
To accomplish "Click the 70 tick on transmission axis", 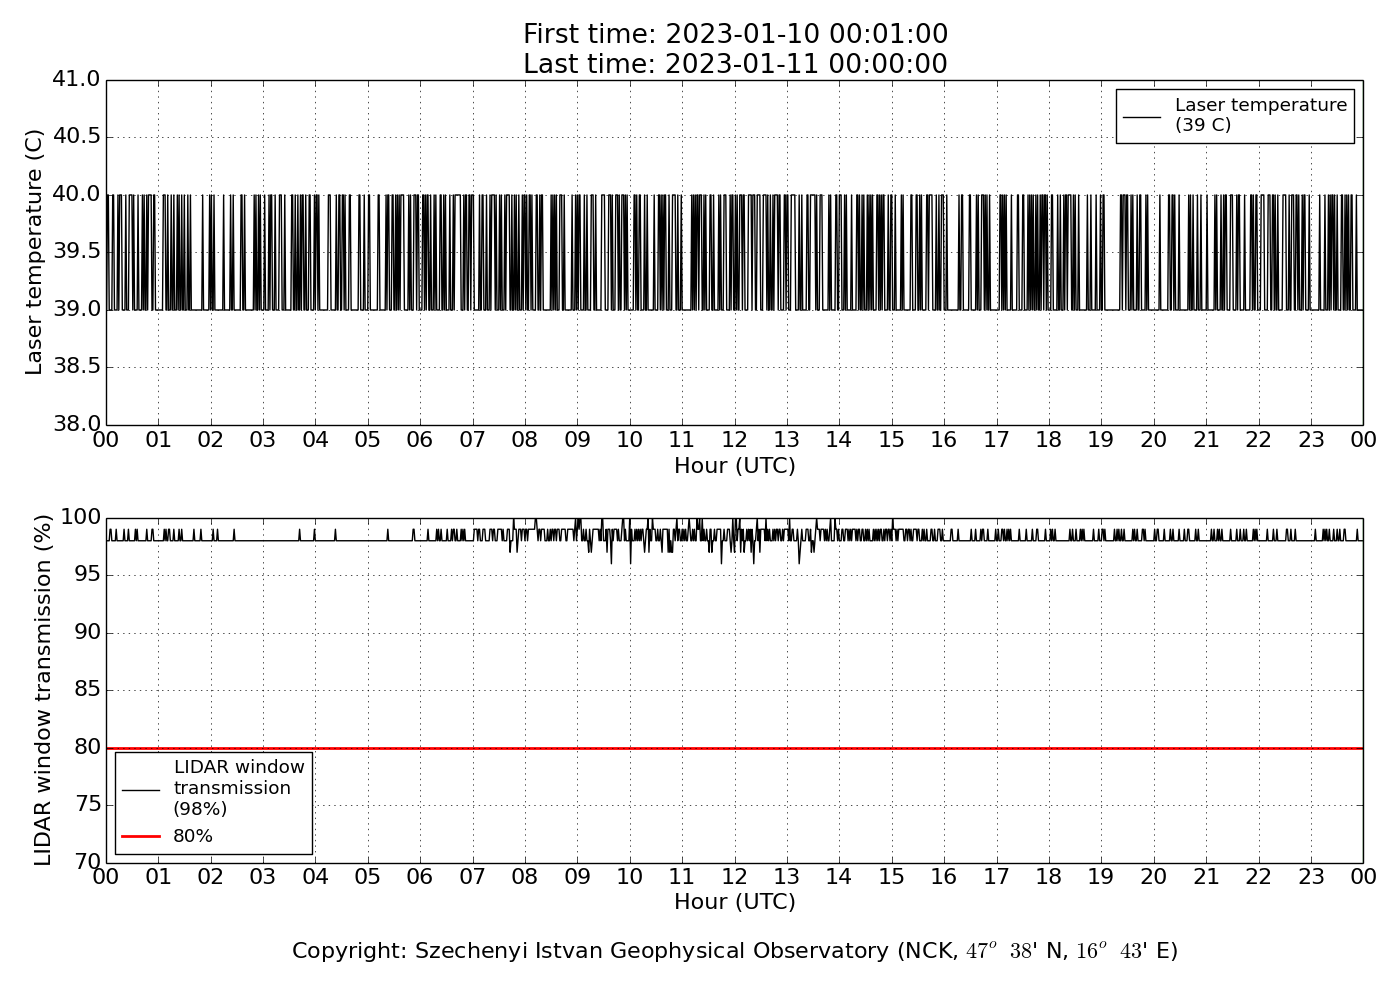I will coord(88,862).
